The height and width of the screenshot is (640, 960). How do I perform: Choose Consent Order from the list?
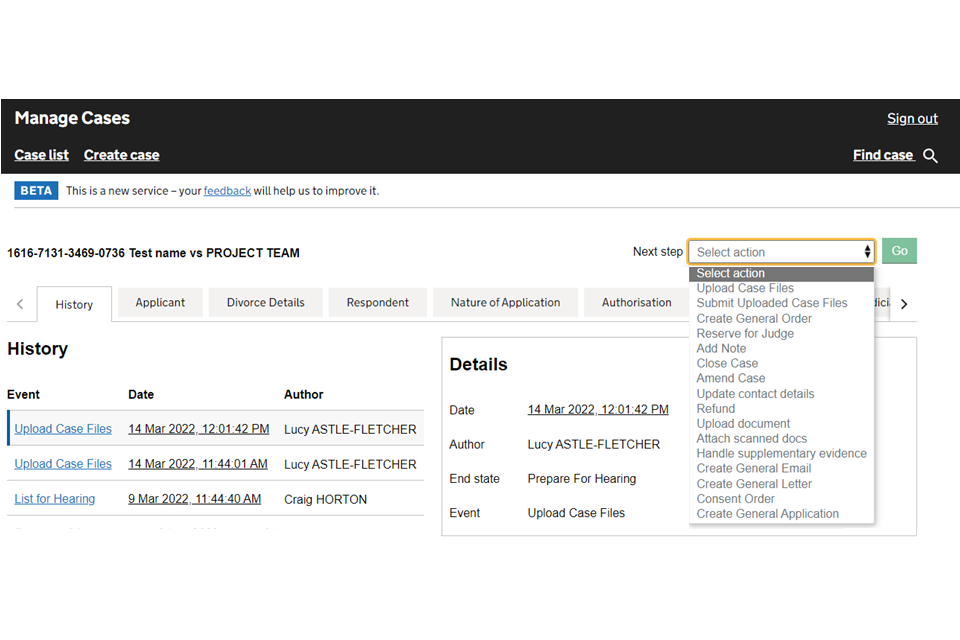tap(735, 498)
